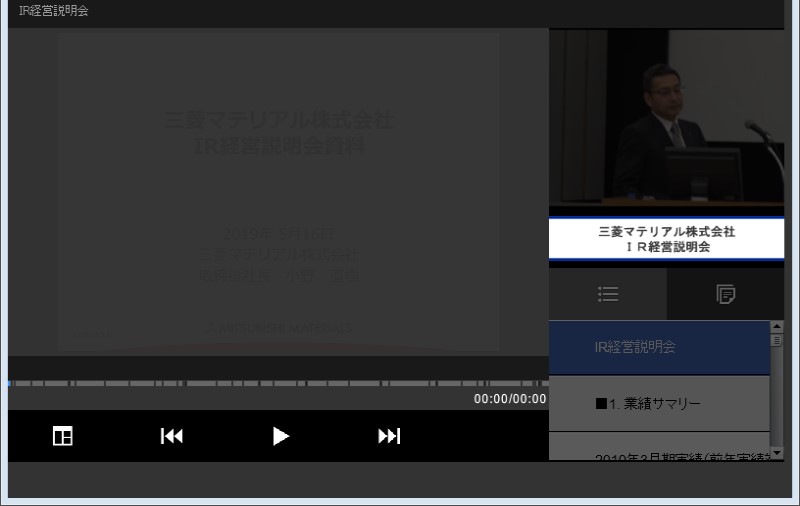Click the scroll down arrow of chapter list

point(777,453)
